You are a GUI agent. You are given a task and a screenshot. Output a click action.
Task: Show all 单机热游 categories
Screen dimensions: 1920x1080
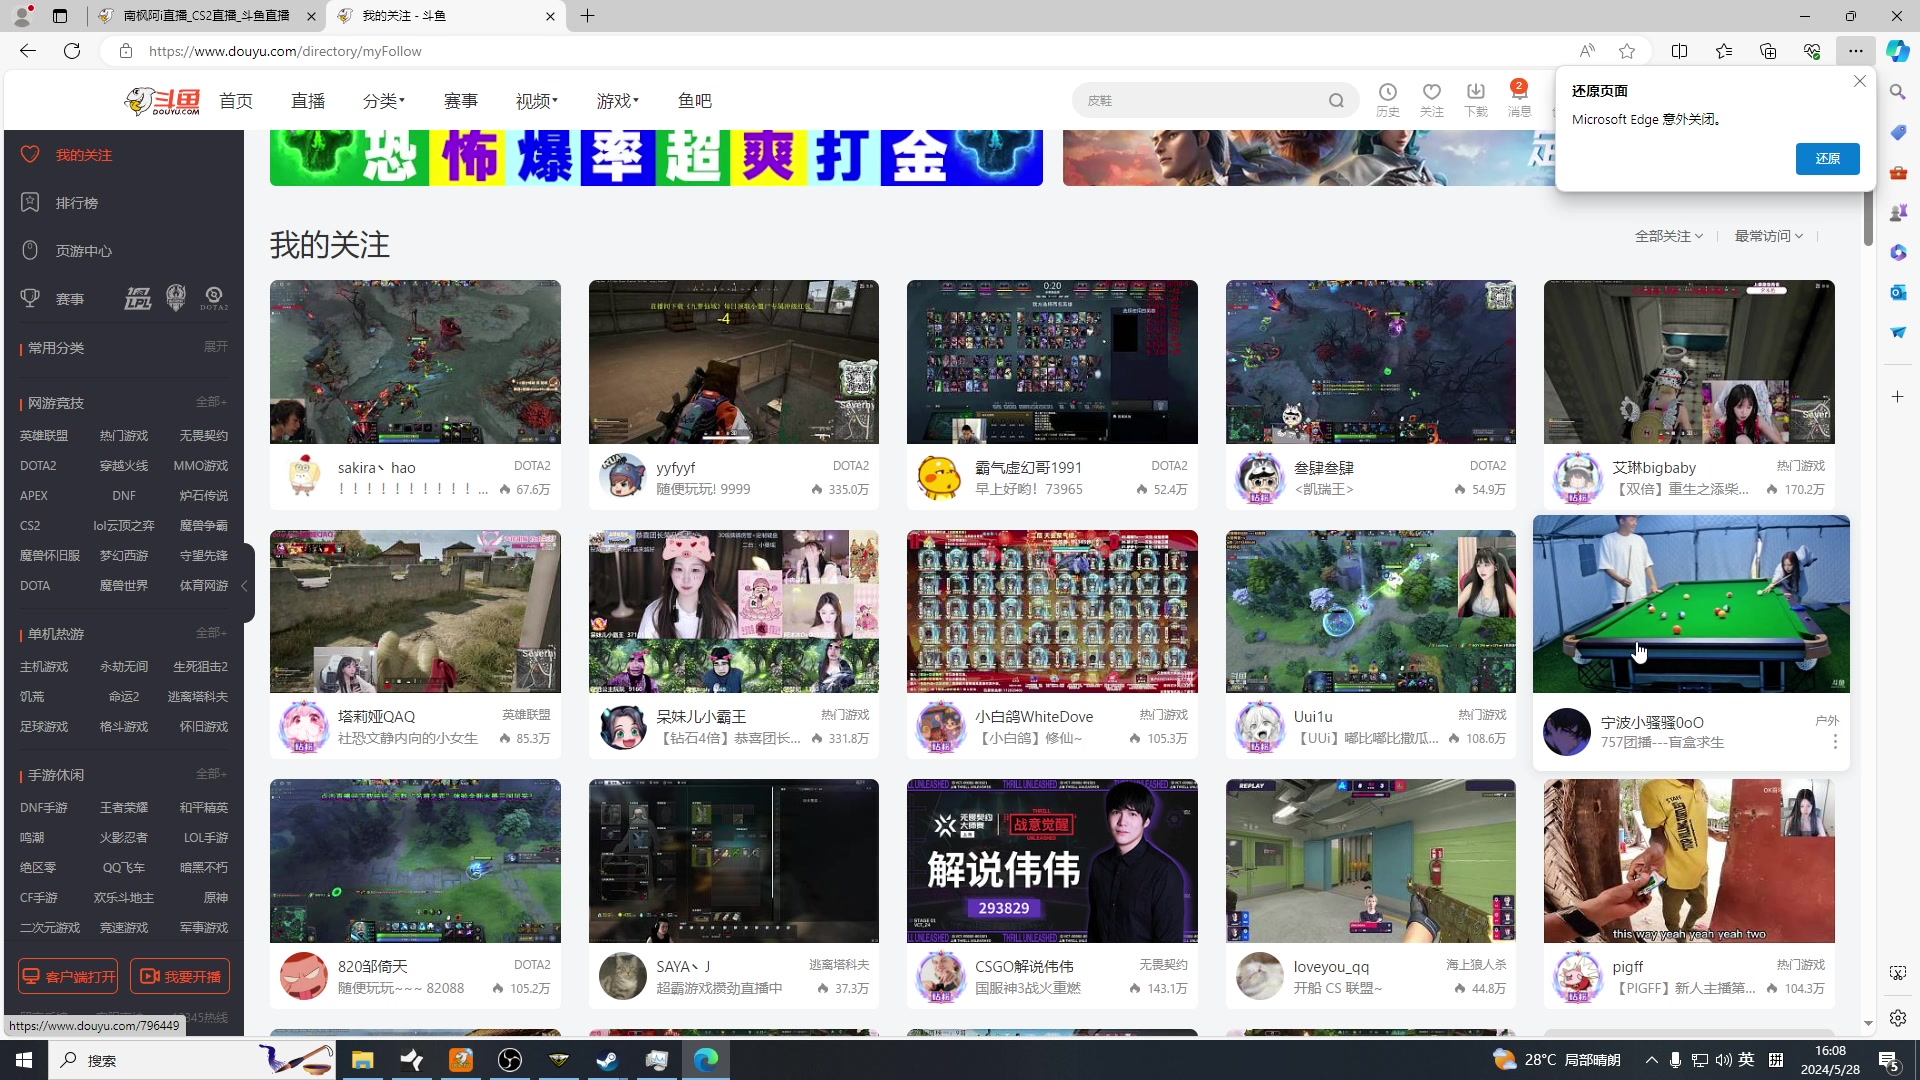(211, 633)
